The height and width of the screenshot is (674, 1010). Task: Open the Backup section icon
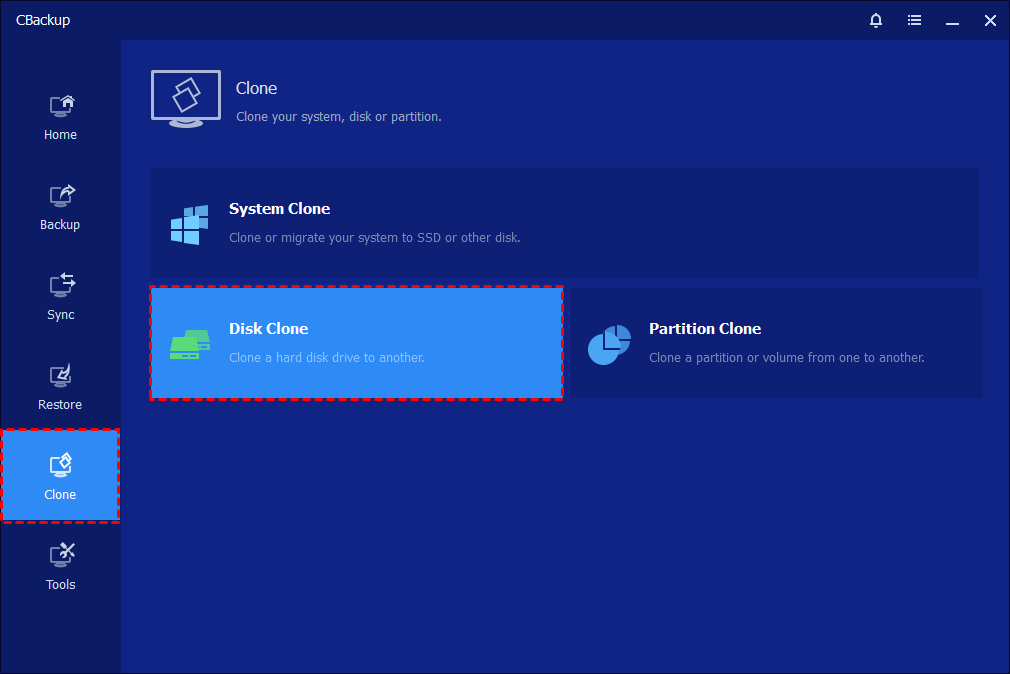[x=61, y=196]
